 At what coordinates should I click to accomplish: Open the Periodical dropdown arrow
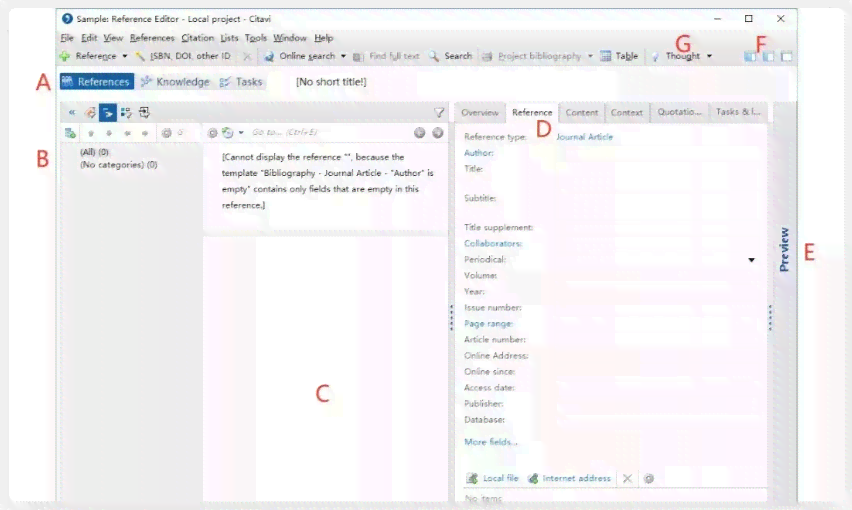(751, 260)
